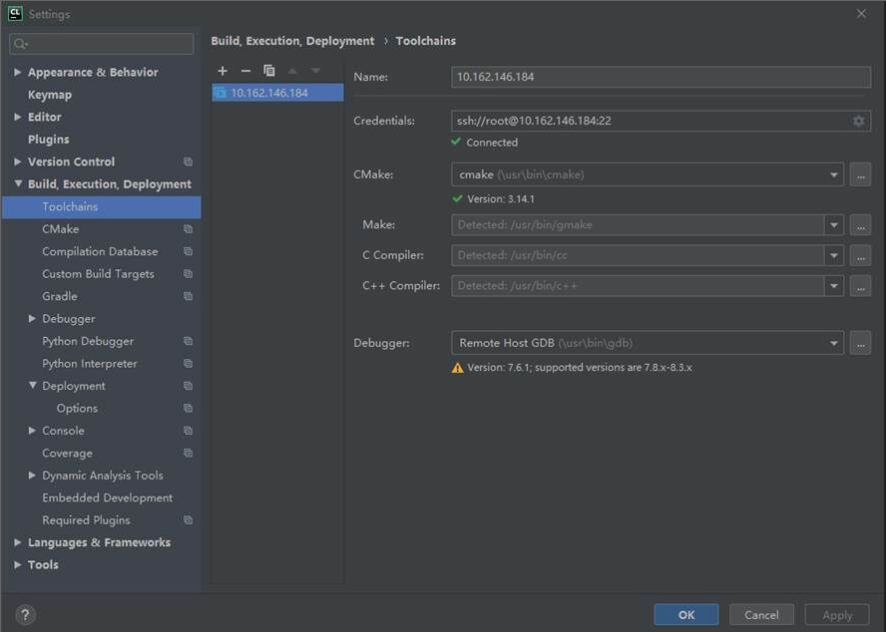Add a new toolchain with plus icon
This screenshot has height=632, width=886.
pos(222,71)
